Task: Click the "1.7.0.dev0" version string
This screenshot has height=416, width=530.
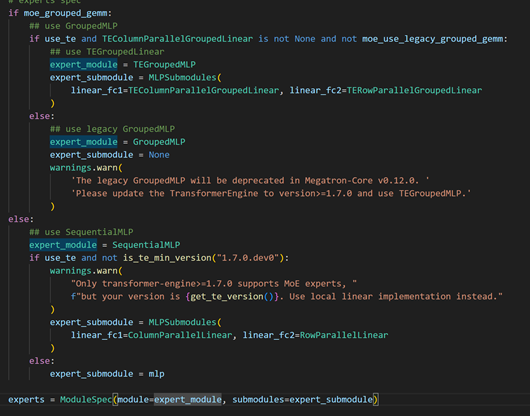Action: pyautogui.click(x=248, y=258)
